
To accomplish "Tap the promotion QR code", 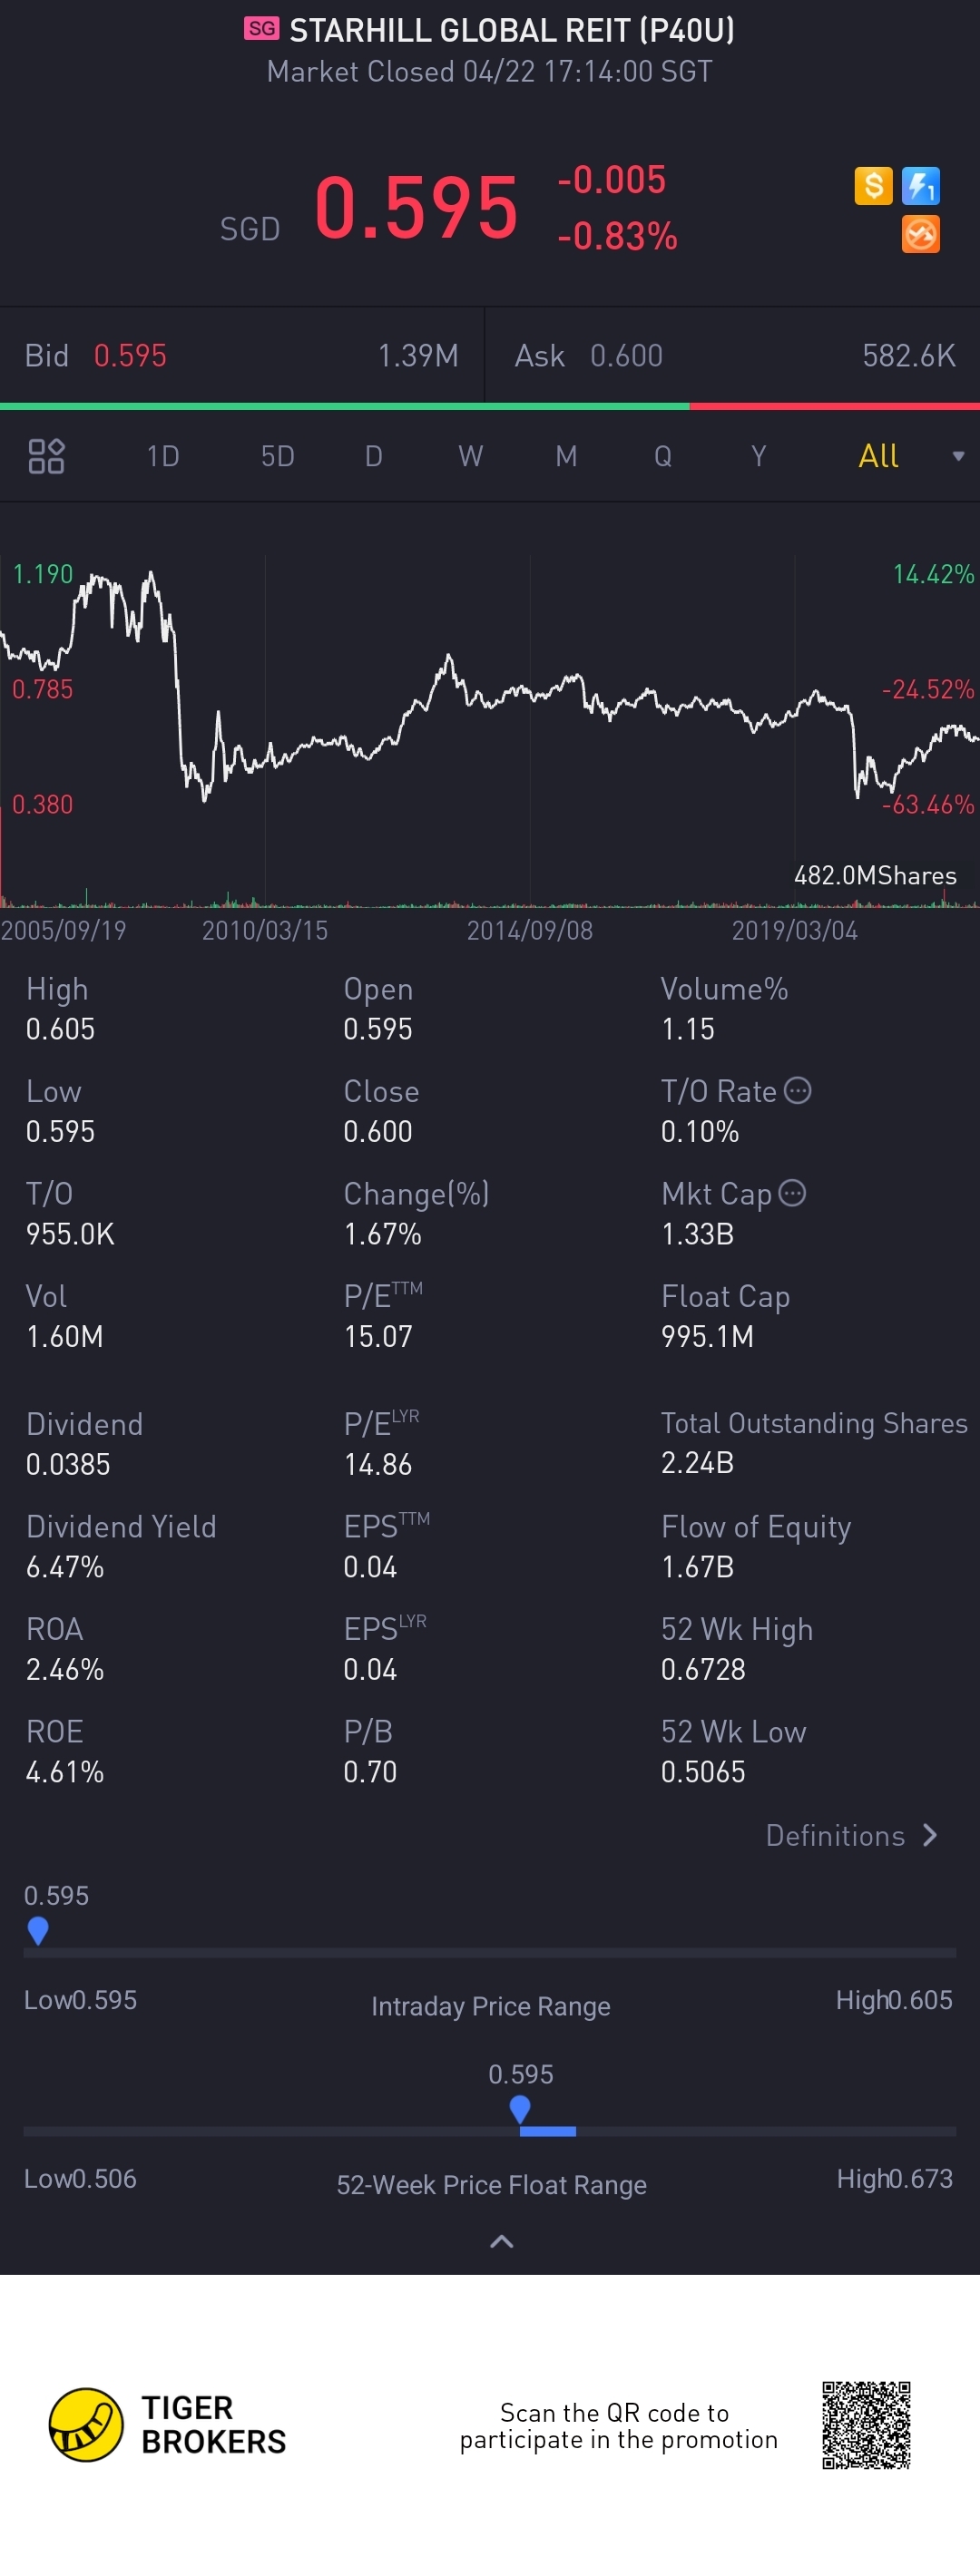I will [x=866, y=2425].
